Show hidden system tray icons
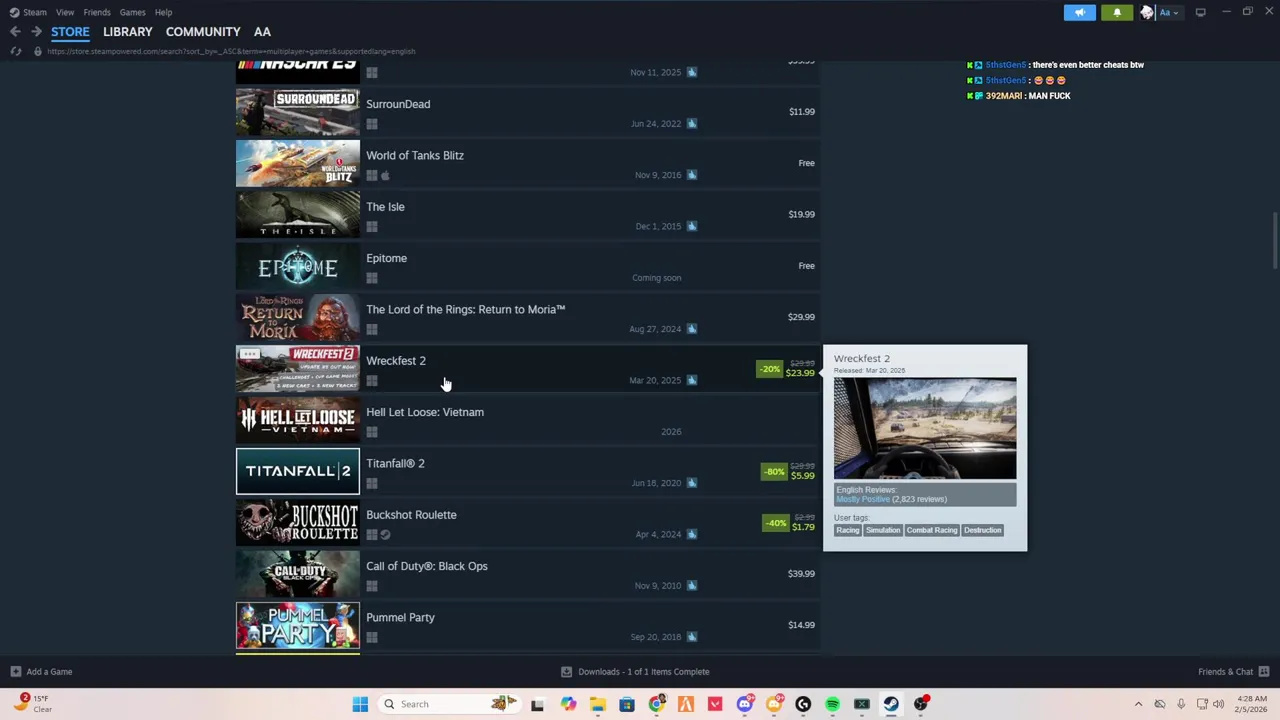Viewport: 1280px width, 720px height. point(1138,704)
